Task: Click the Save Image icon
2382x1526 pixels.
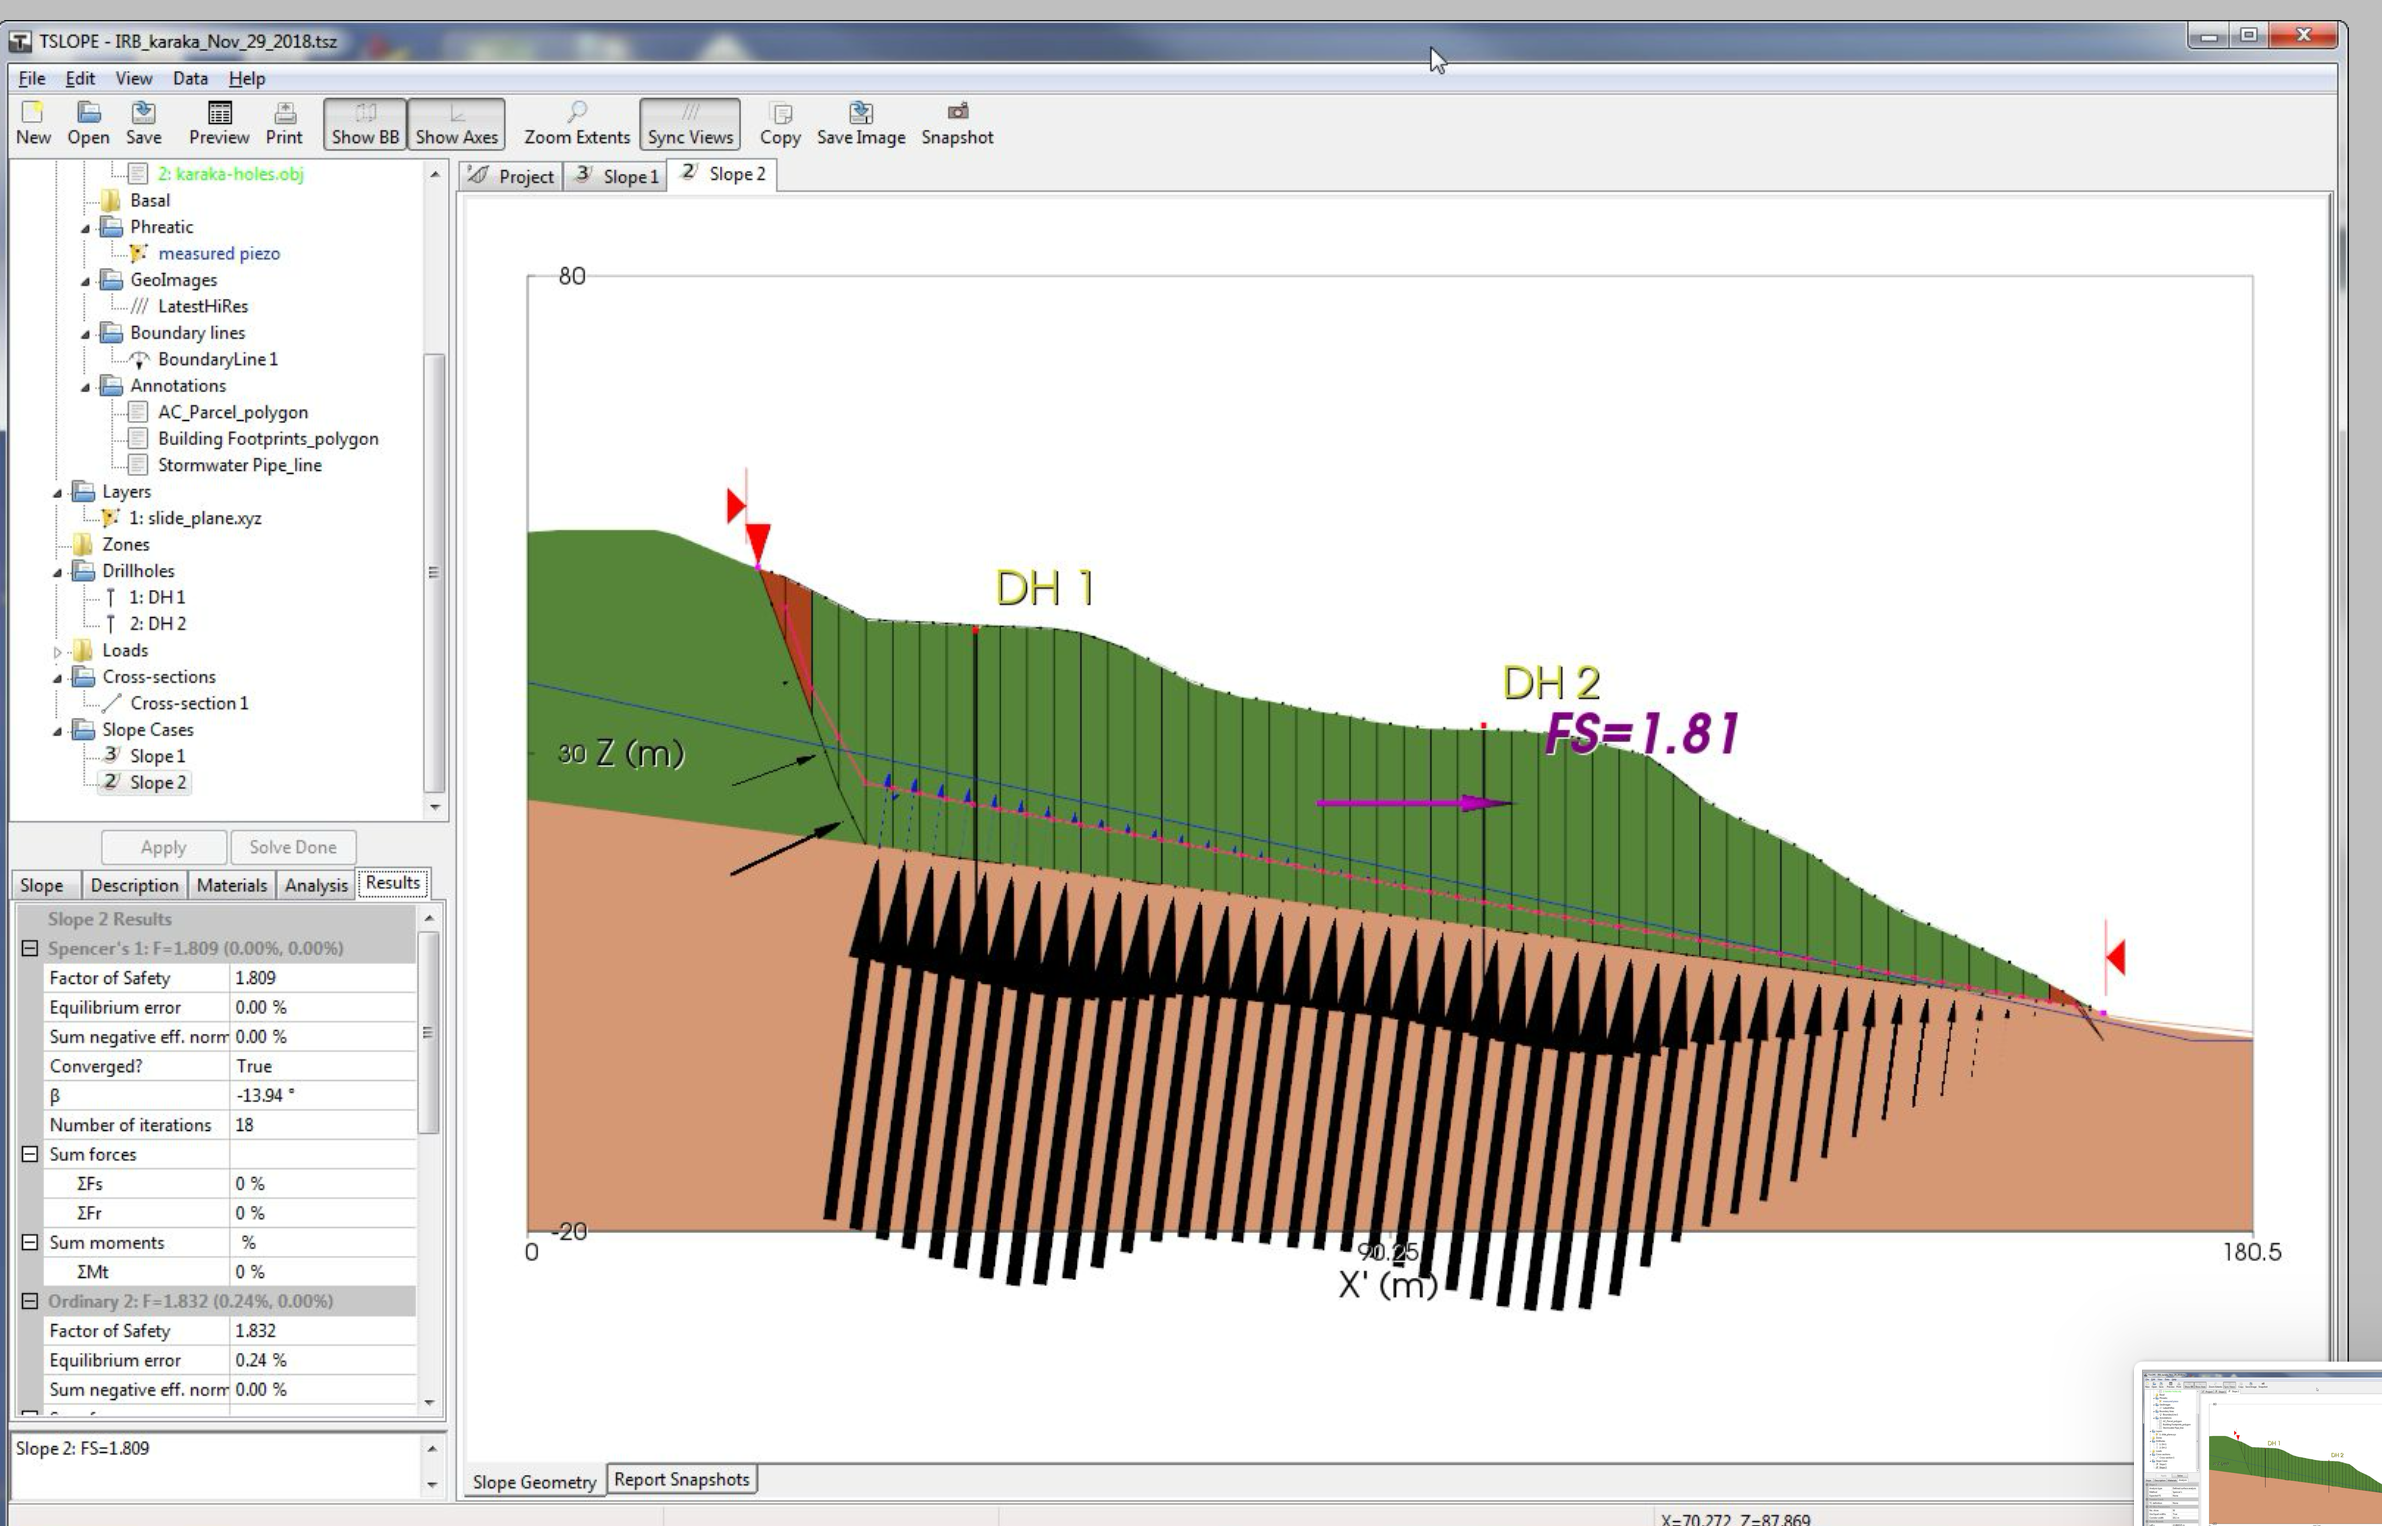Action: click(x=859, y=120)
